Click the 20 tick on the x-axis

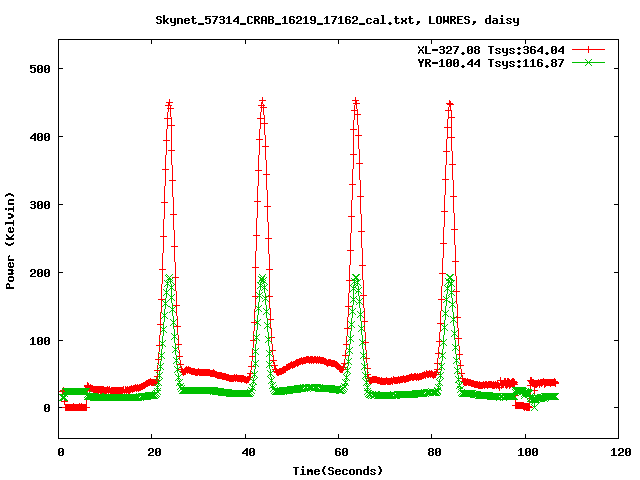tap(152, 452)
